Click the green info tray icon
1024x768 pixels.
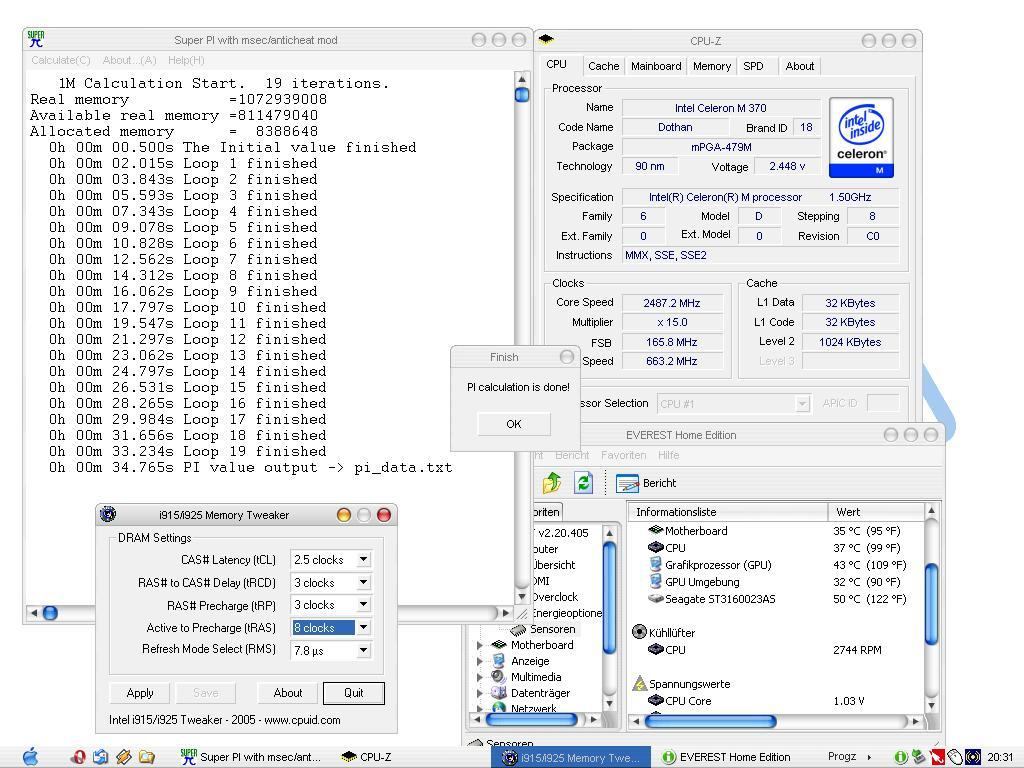pos(901,757)
